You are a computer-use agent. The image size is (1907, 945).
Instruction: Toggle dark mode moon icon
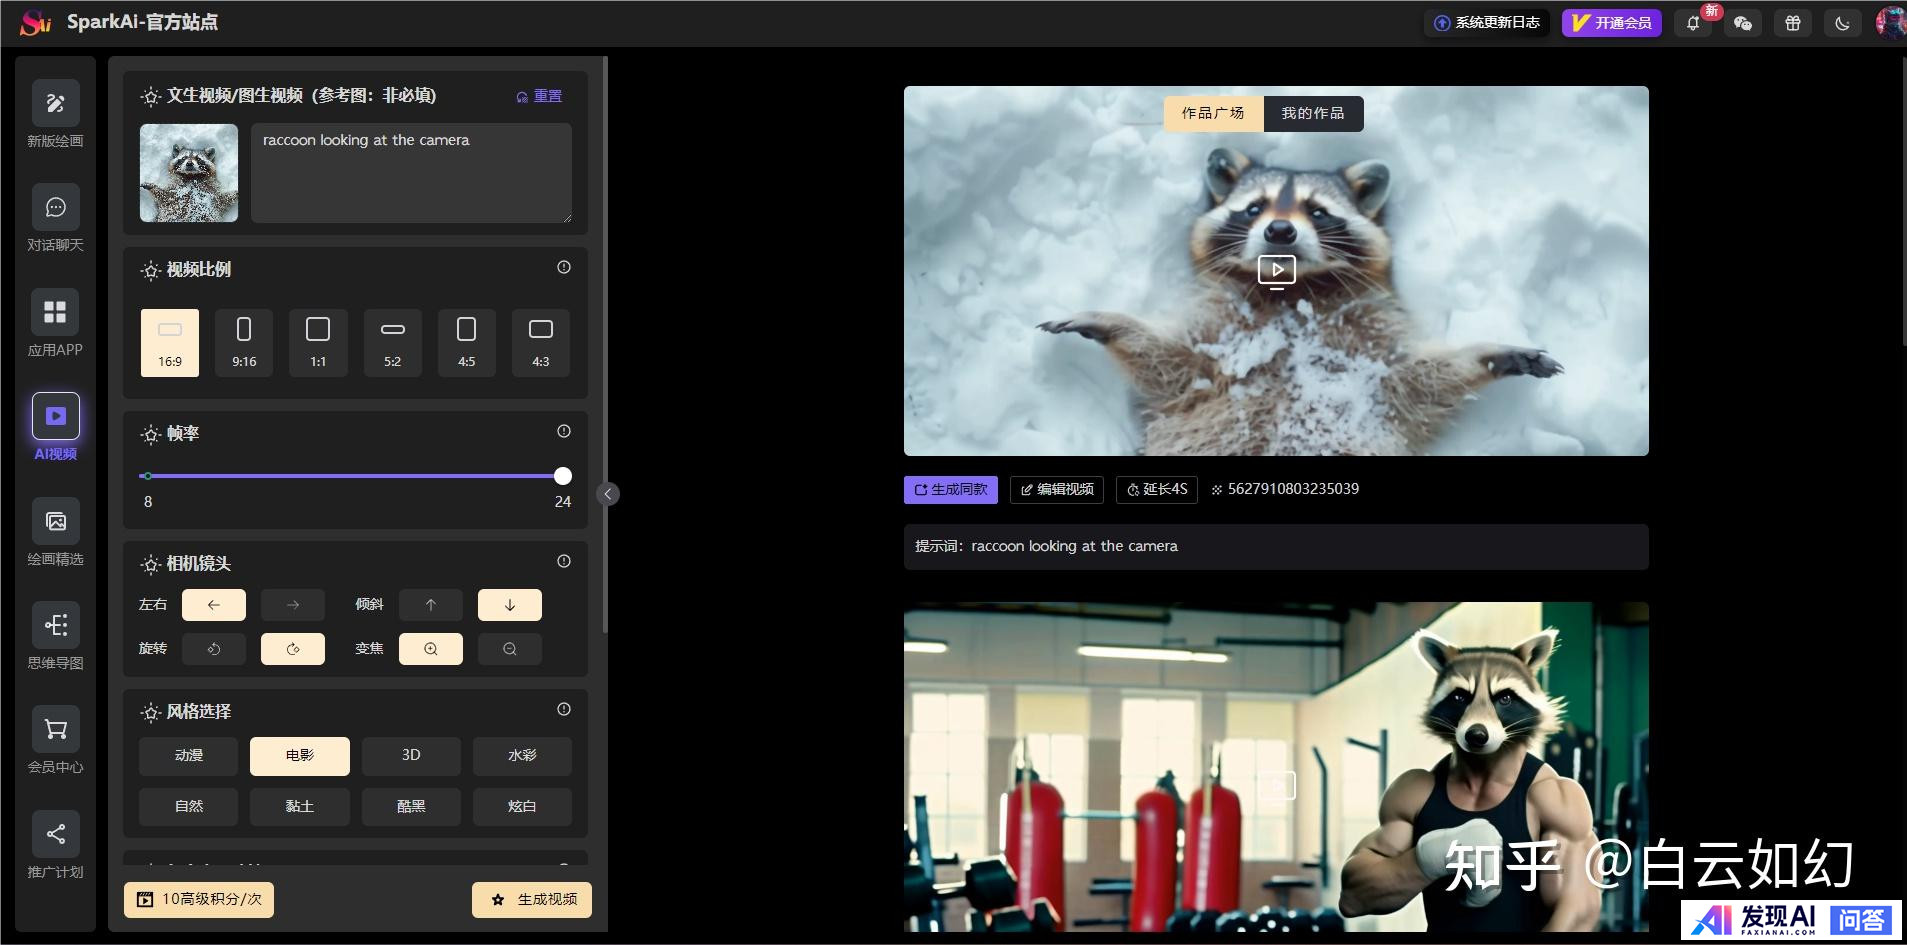pos(1842,23)
